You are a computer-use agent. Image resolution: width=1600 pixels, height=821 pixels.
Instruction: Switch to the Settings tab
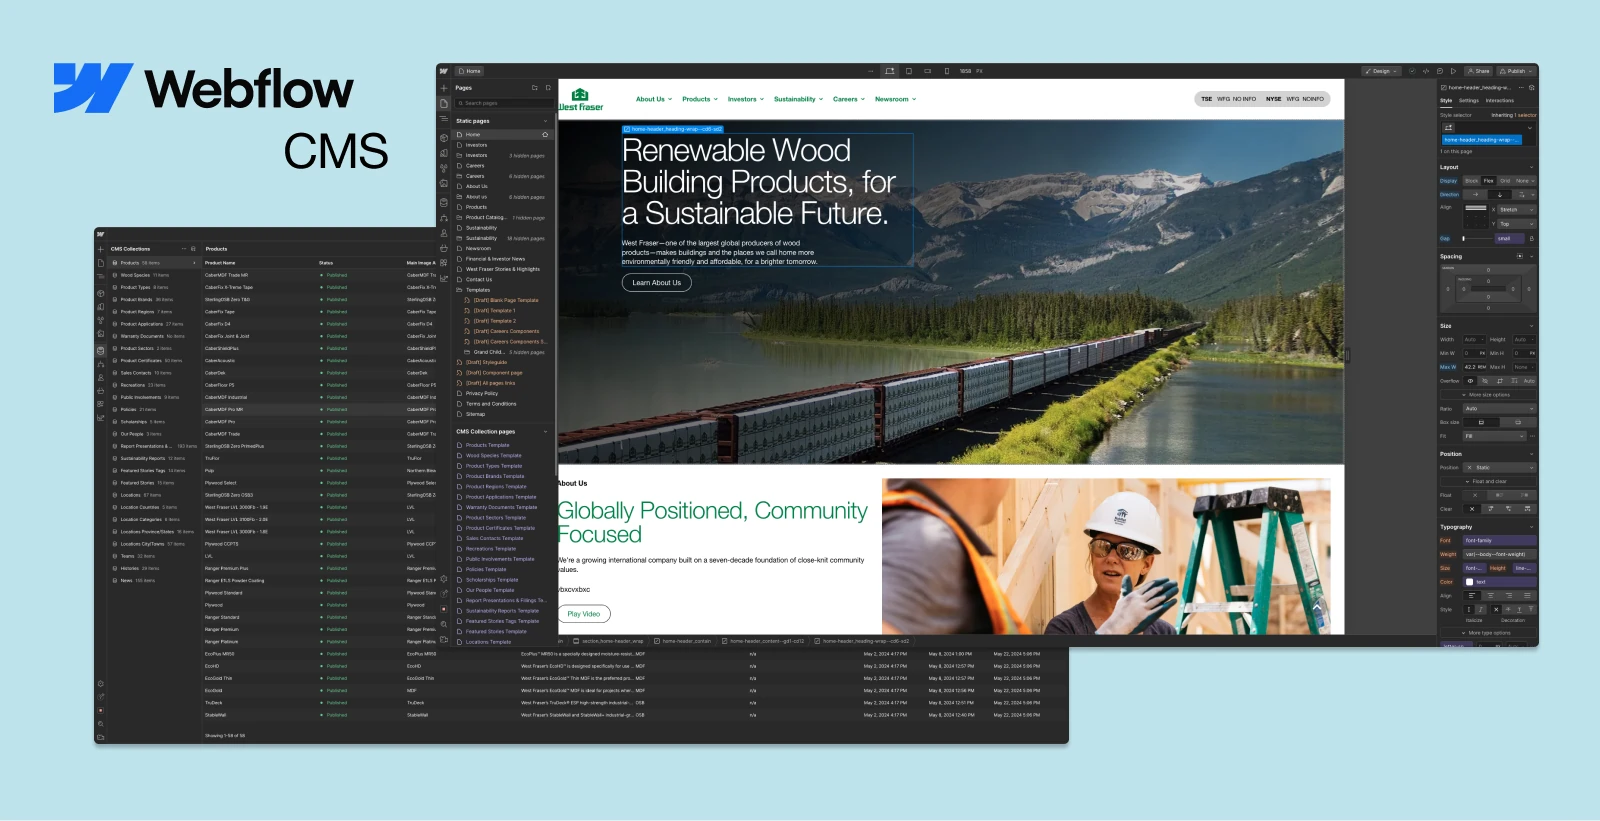click(1469, 101)
